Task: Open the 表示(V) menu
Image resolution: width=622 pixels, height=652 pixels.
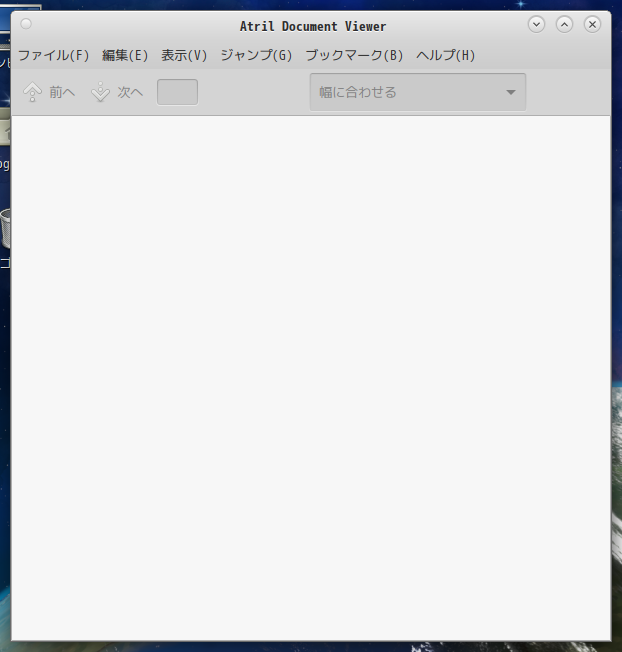Action: 184,55
